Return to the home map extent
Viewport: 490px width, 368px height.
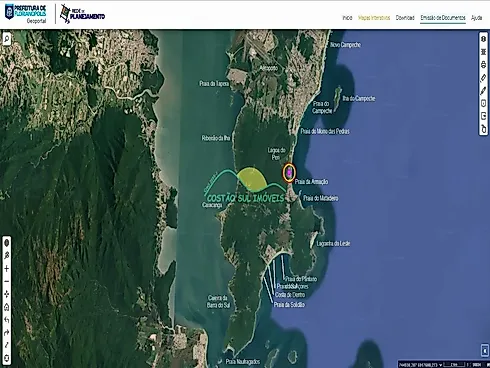[6, 307]
